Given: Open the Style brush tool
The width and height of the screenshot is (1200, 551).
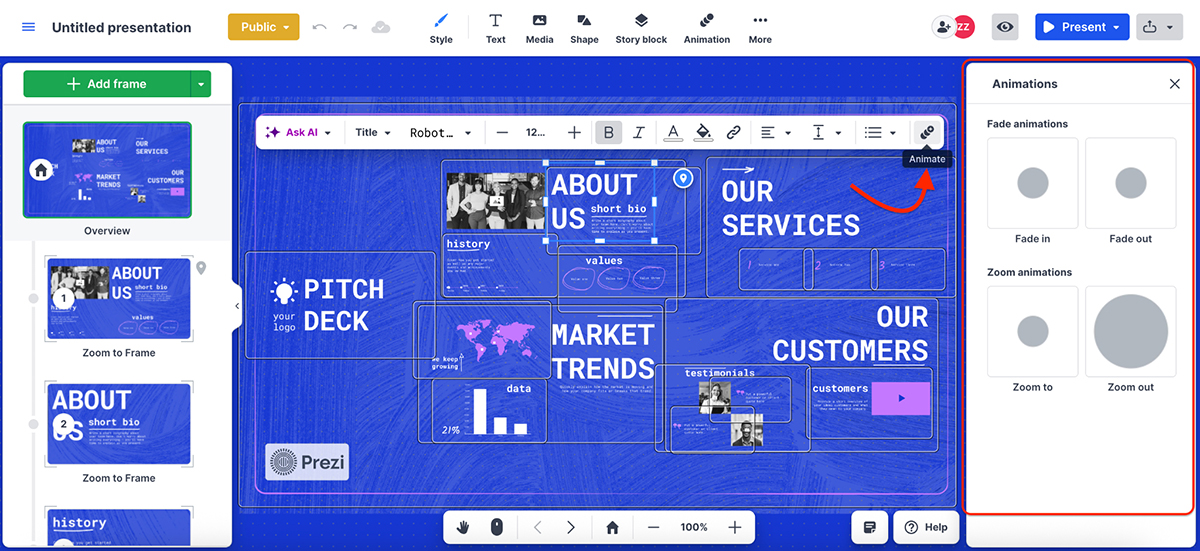Looking at the screenshot, I should pyautogui.click(x=441, y=28).
